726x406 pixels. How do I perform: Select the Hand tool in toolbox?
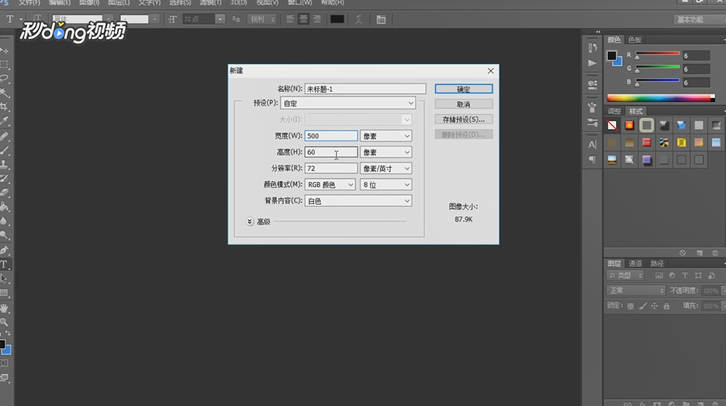click(x=5, y=308)
